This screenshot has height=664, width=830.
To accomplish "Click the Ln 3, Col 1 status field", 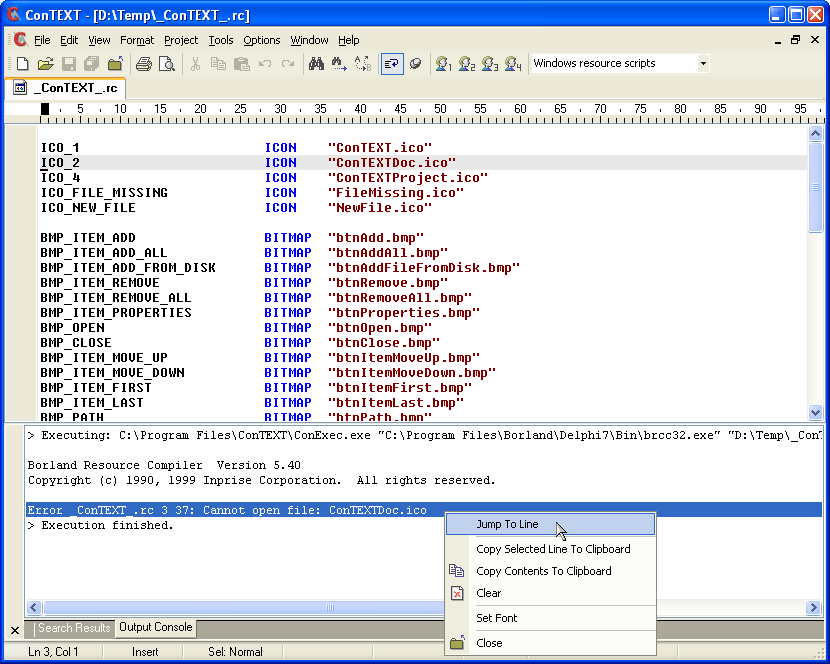I will coord(53,652).
